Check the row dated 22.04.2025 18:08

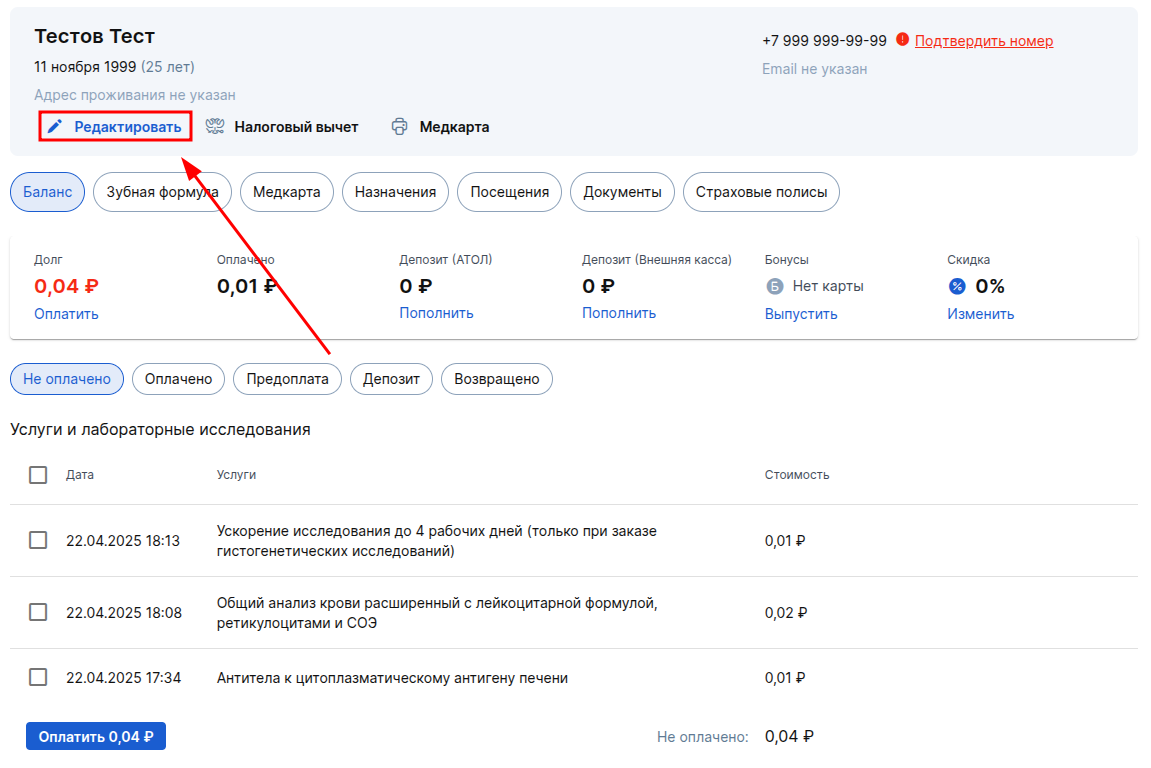coord(38,612)
